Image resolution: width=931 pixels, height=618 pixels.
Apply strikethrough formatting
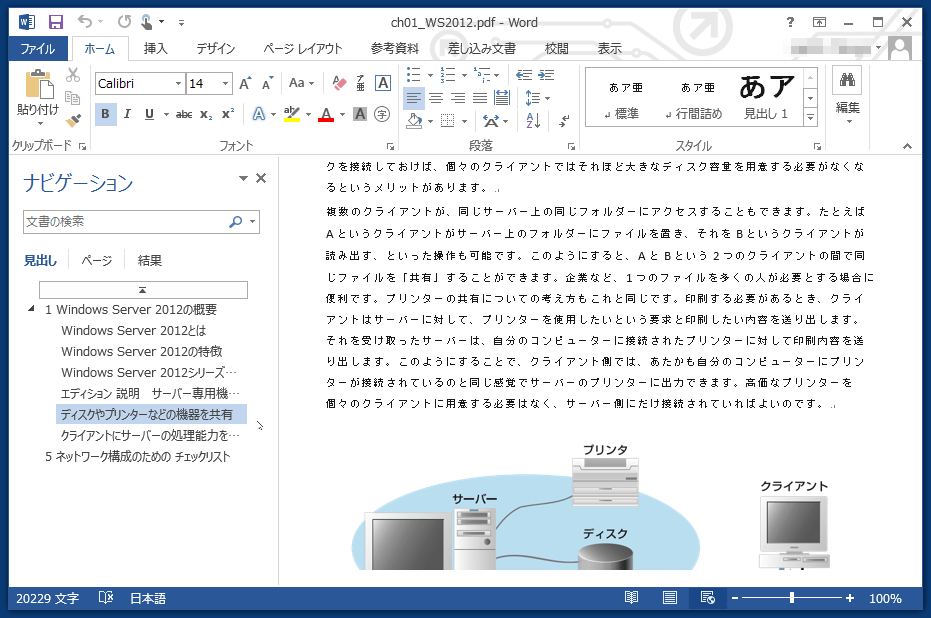point(184,114)
